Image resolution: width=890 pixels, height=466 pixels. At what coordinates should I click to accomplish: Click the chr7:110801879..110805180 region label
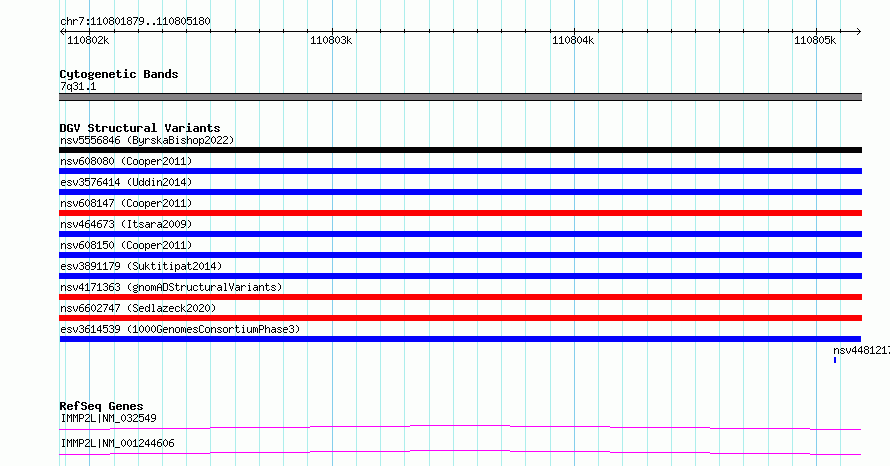point(135,22)
